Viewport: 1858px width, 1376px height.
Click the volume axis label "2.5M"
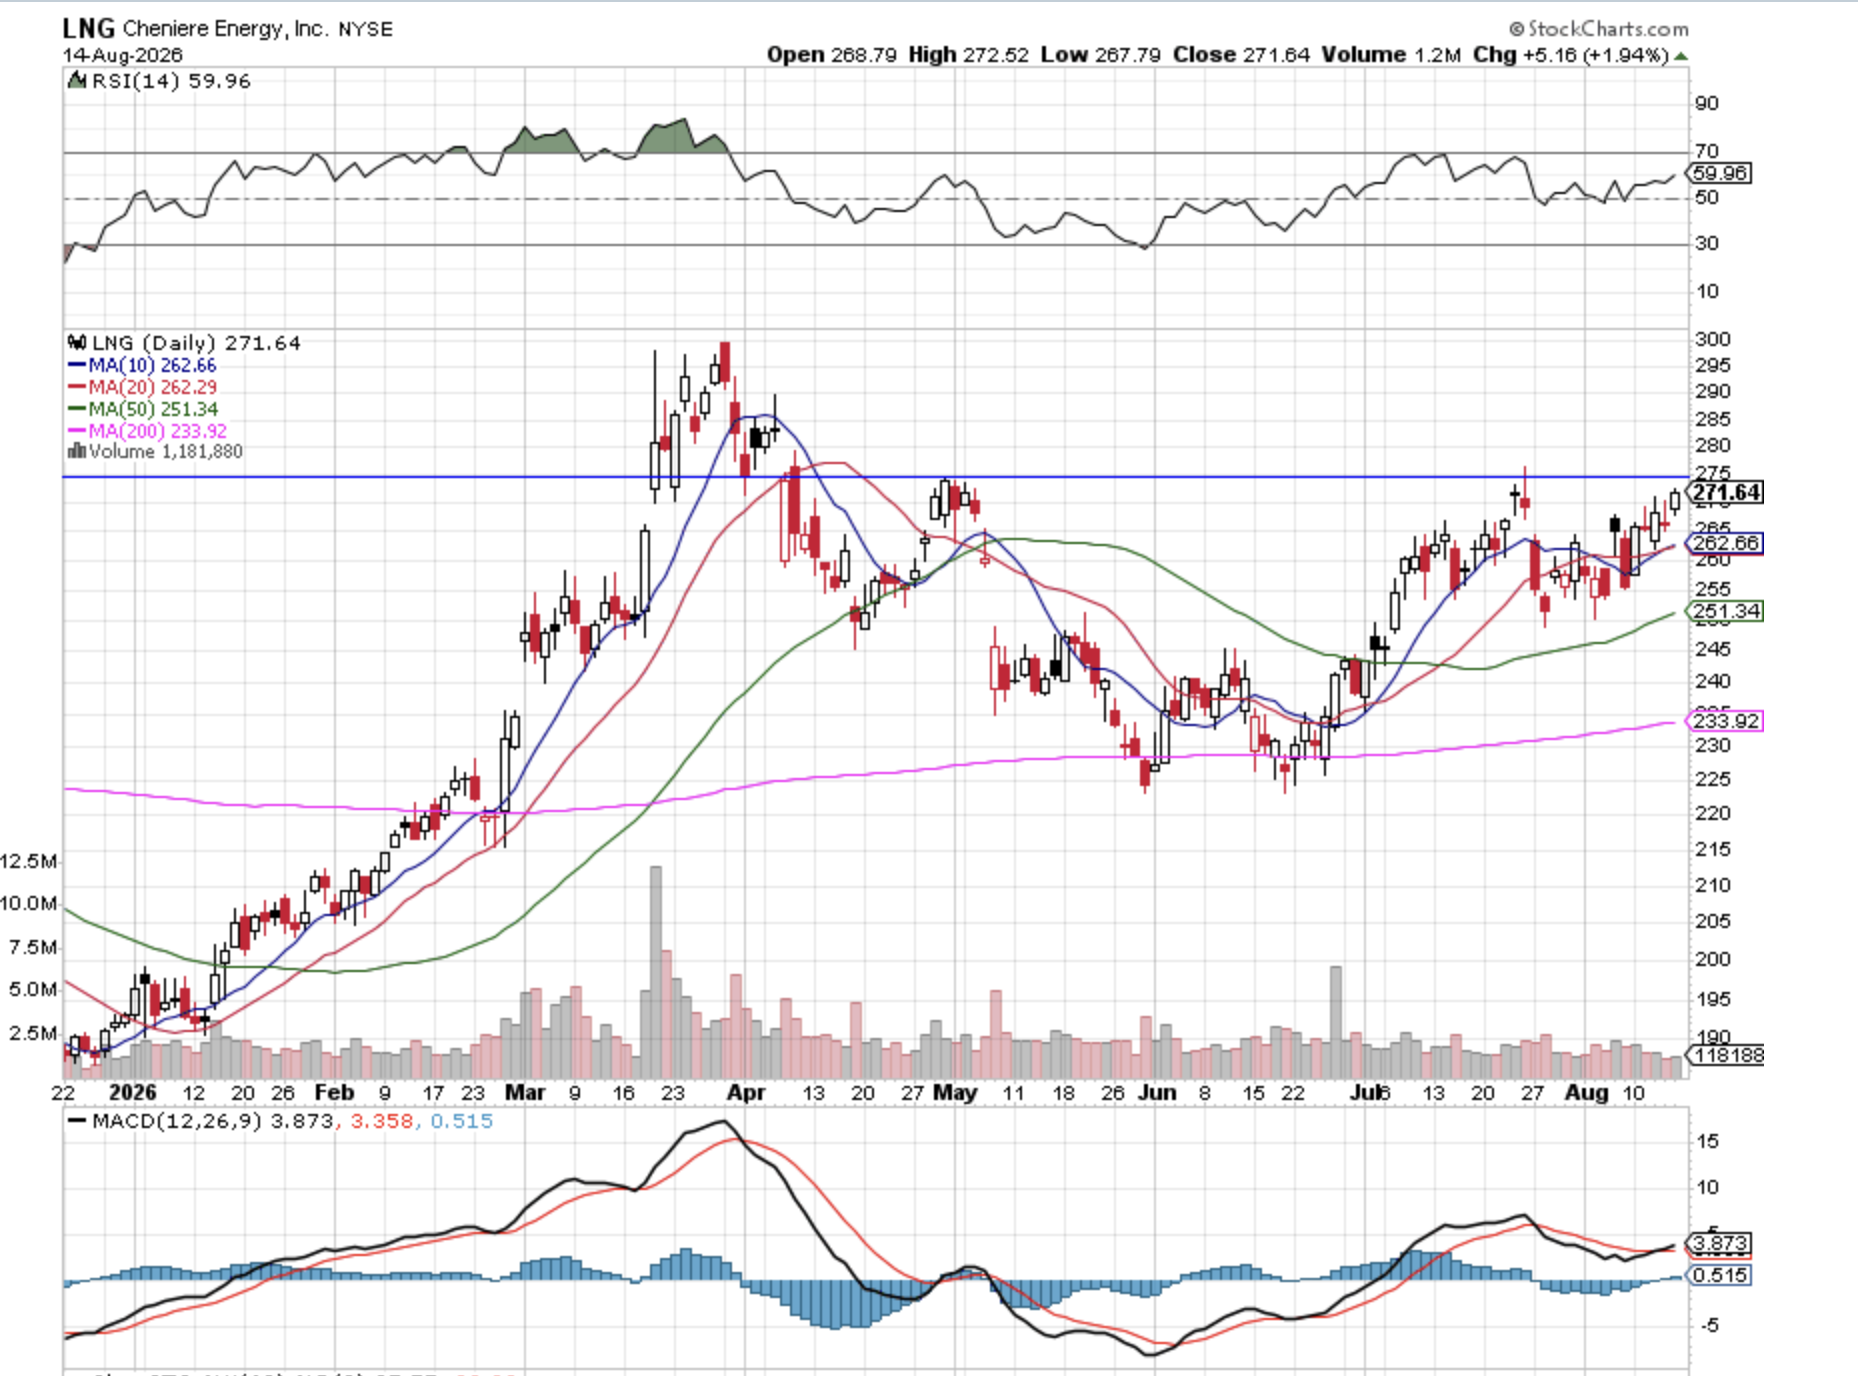[x=33, y=1033]
